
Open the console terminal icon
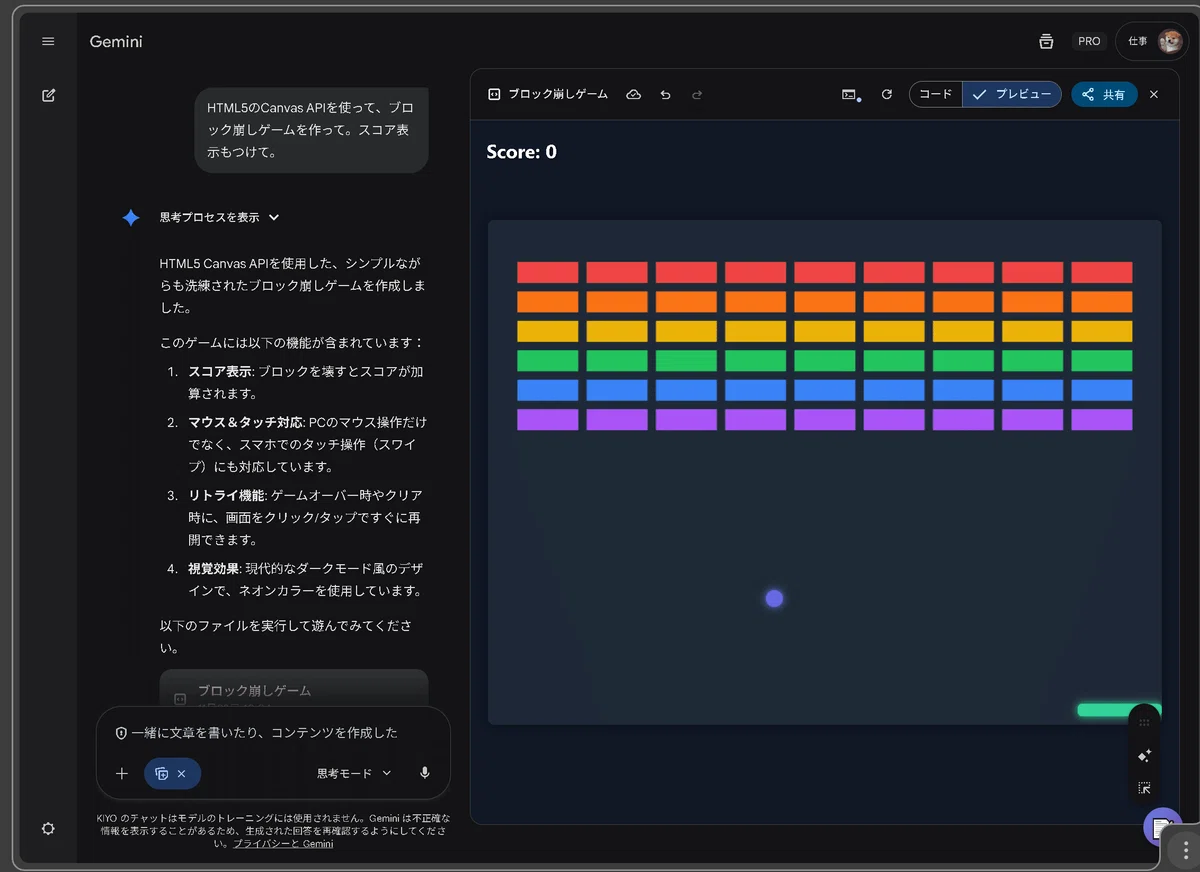click(850, 94)
